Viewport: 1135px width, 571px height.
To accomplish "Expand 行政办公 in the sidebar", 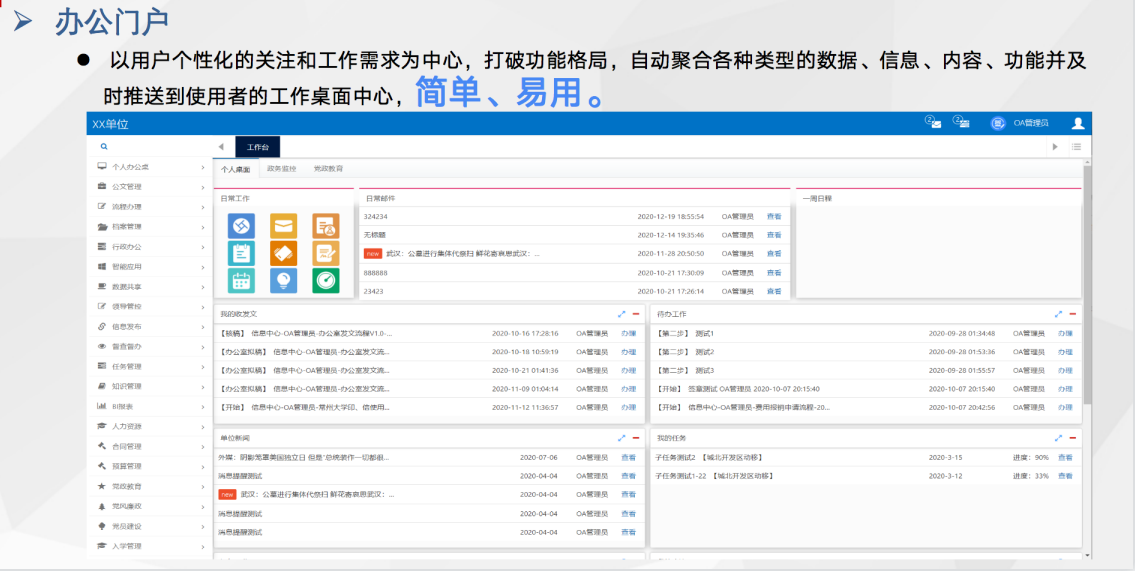I will click(150, 247).
